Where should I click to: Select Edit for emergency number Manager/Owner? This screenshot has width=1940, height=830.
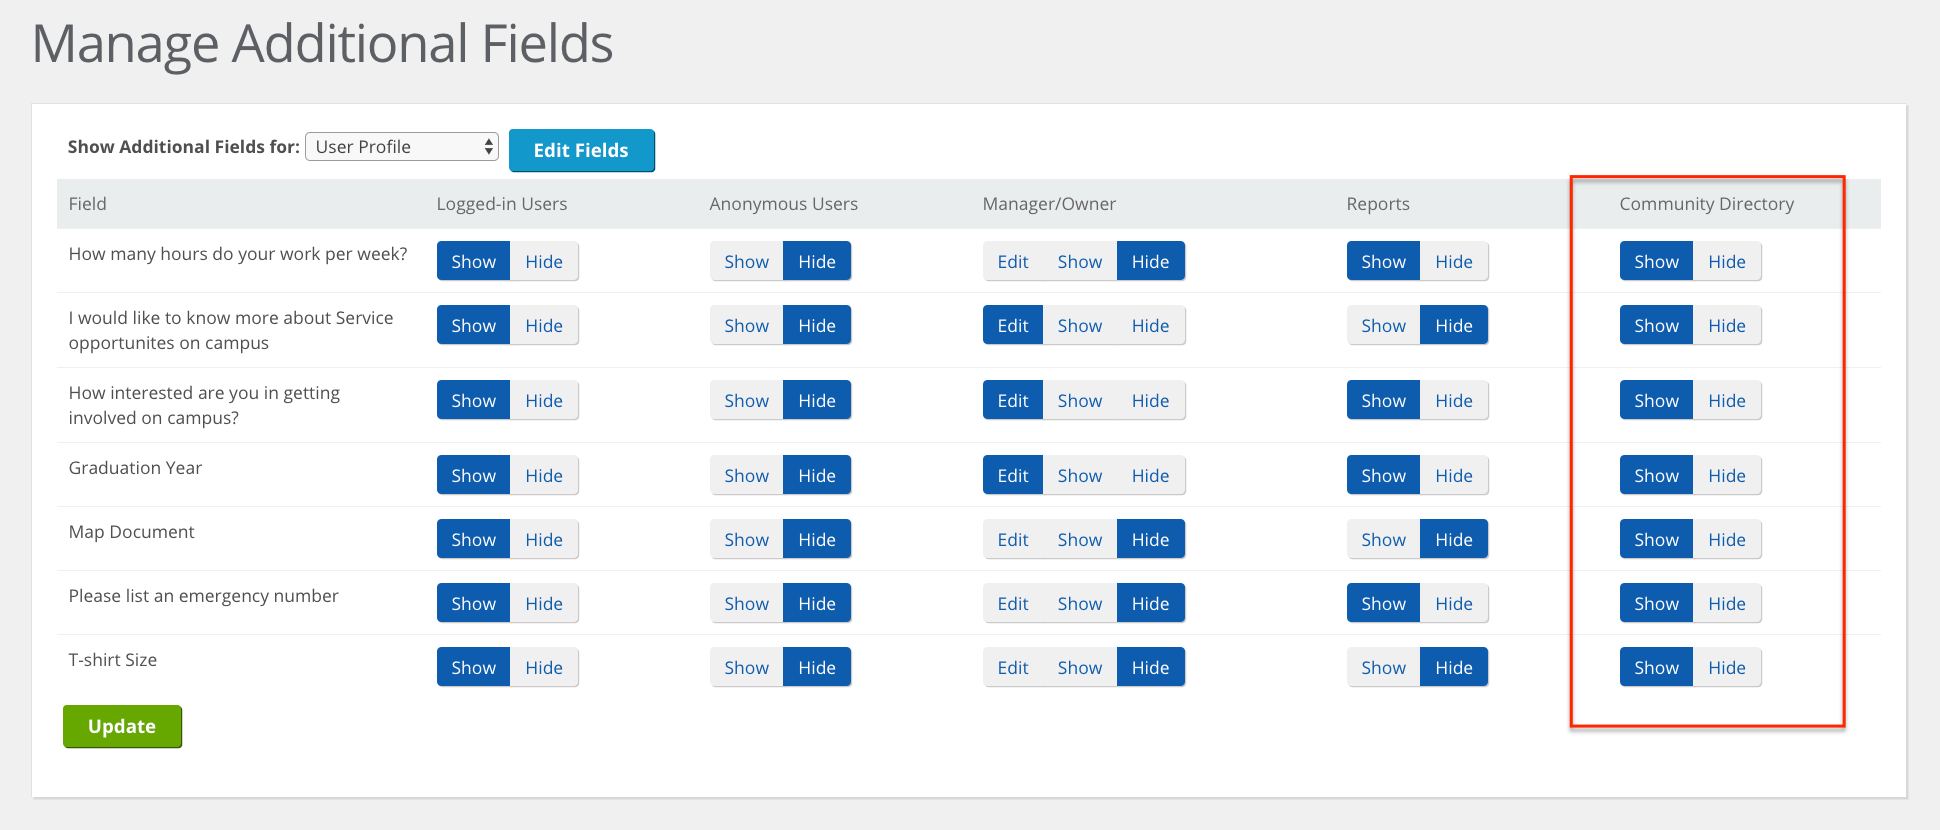click(1013, 603)
